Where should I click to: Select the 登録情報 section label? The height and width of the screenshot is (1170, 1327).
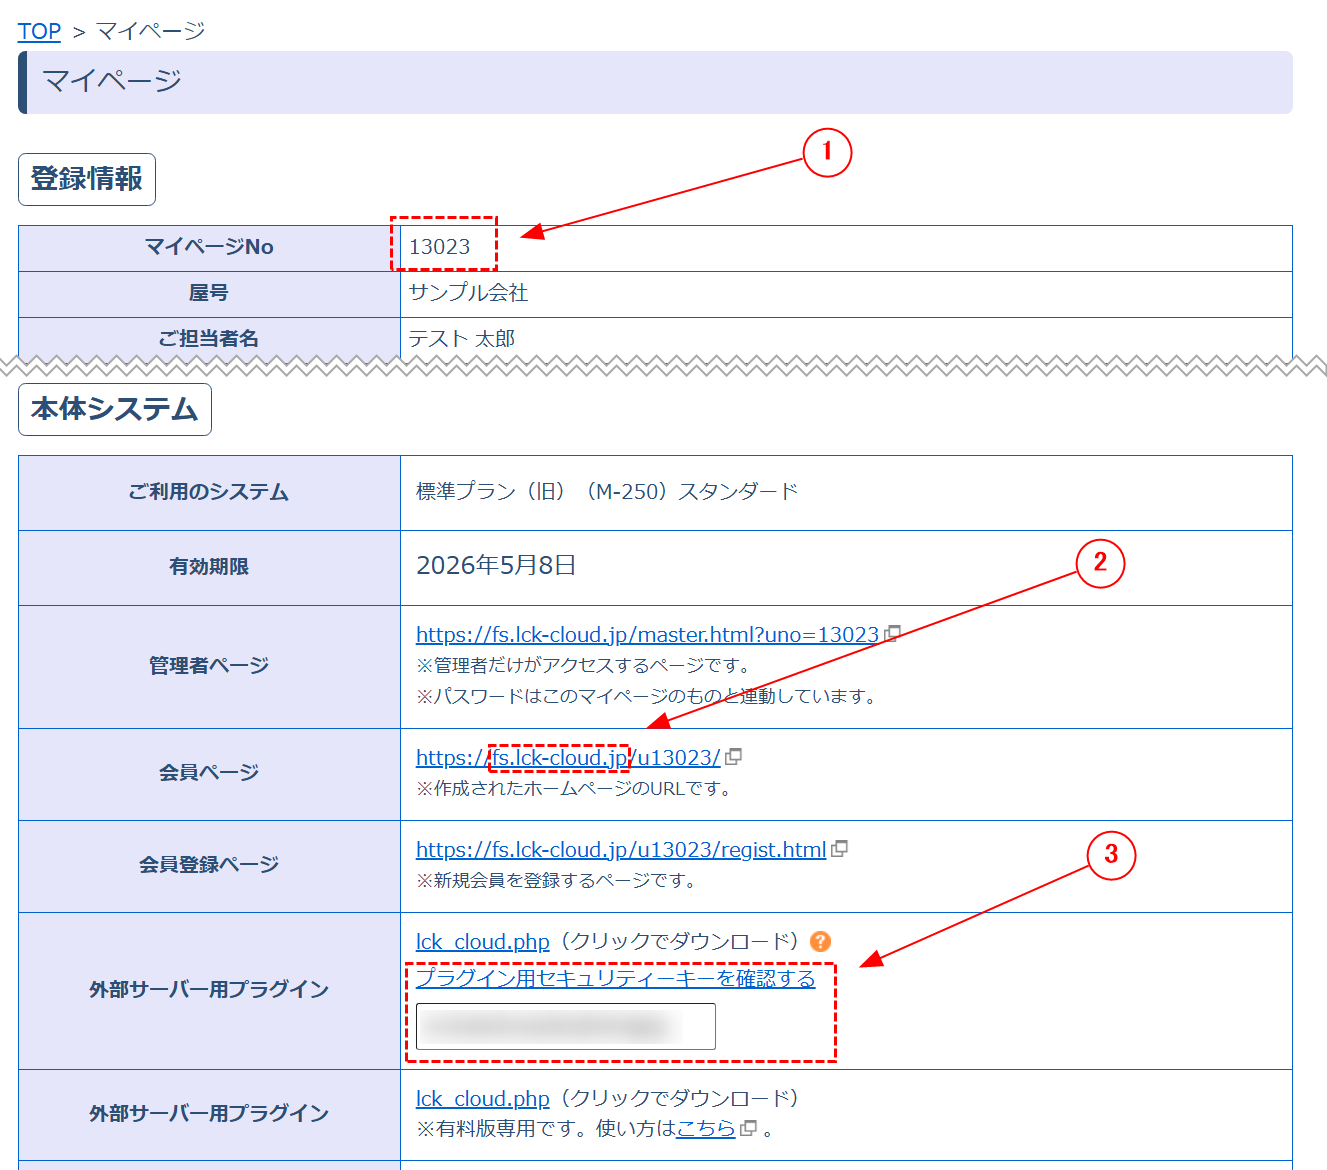click(x=87, y=179)
